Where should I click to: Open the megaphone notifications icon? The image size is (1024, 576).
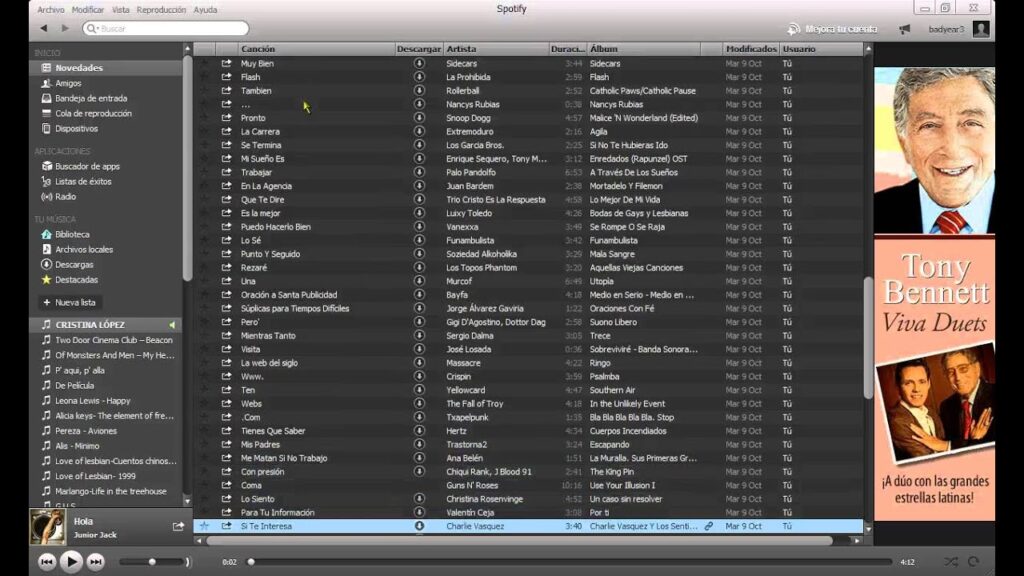tap(904, 29)
